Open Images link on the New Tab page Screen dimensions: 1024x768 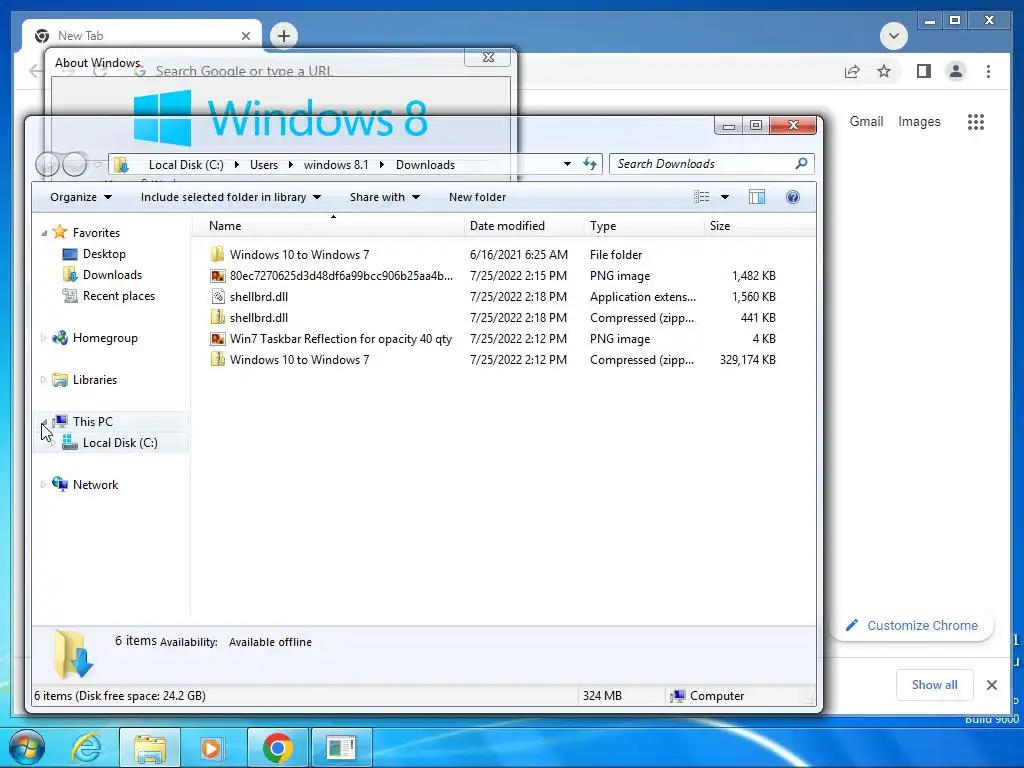tap(919, 121)
